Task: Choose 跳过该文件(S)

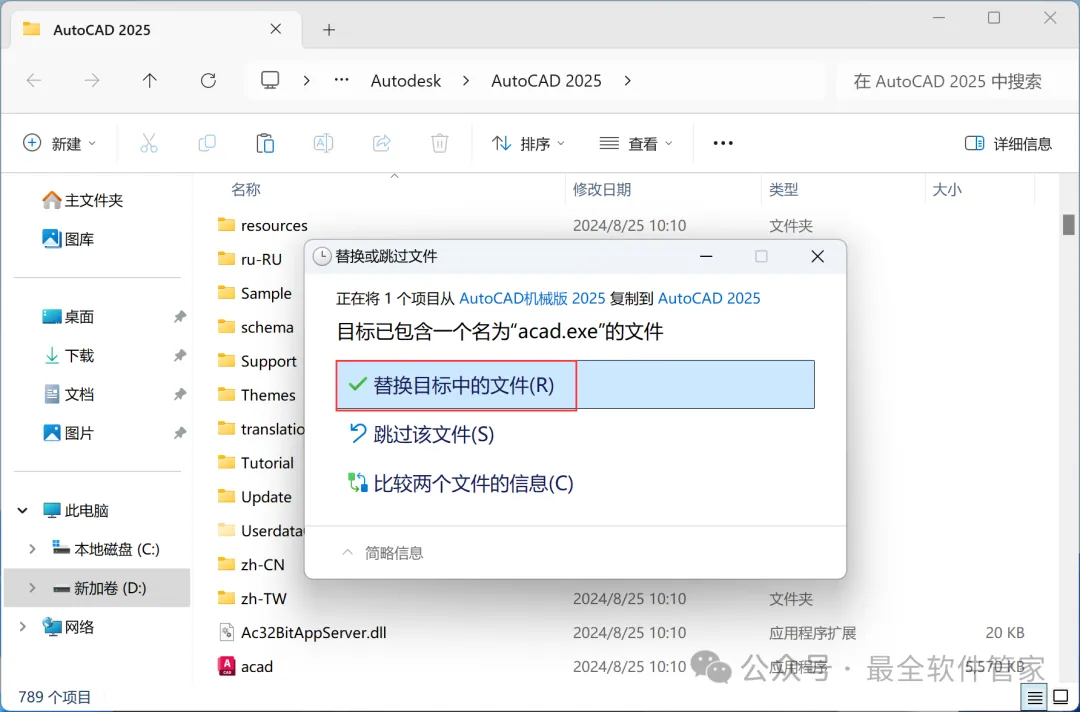Action: pyautogui.click(x=422, y=434)
